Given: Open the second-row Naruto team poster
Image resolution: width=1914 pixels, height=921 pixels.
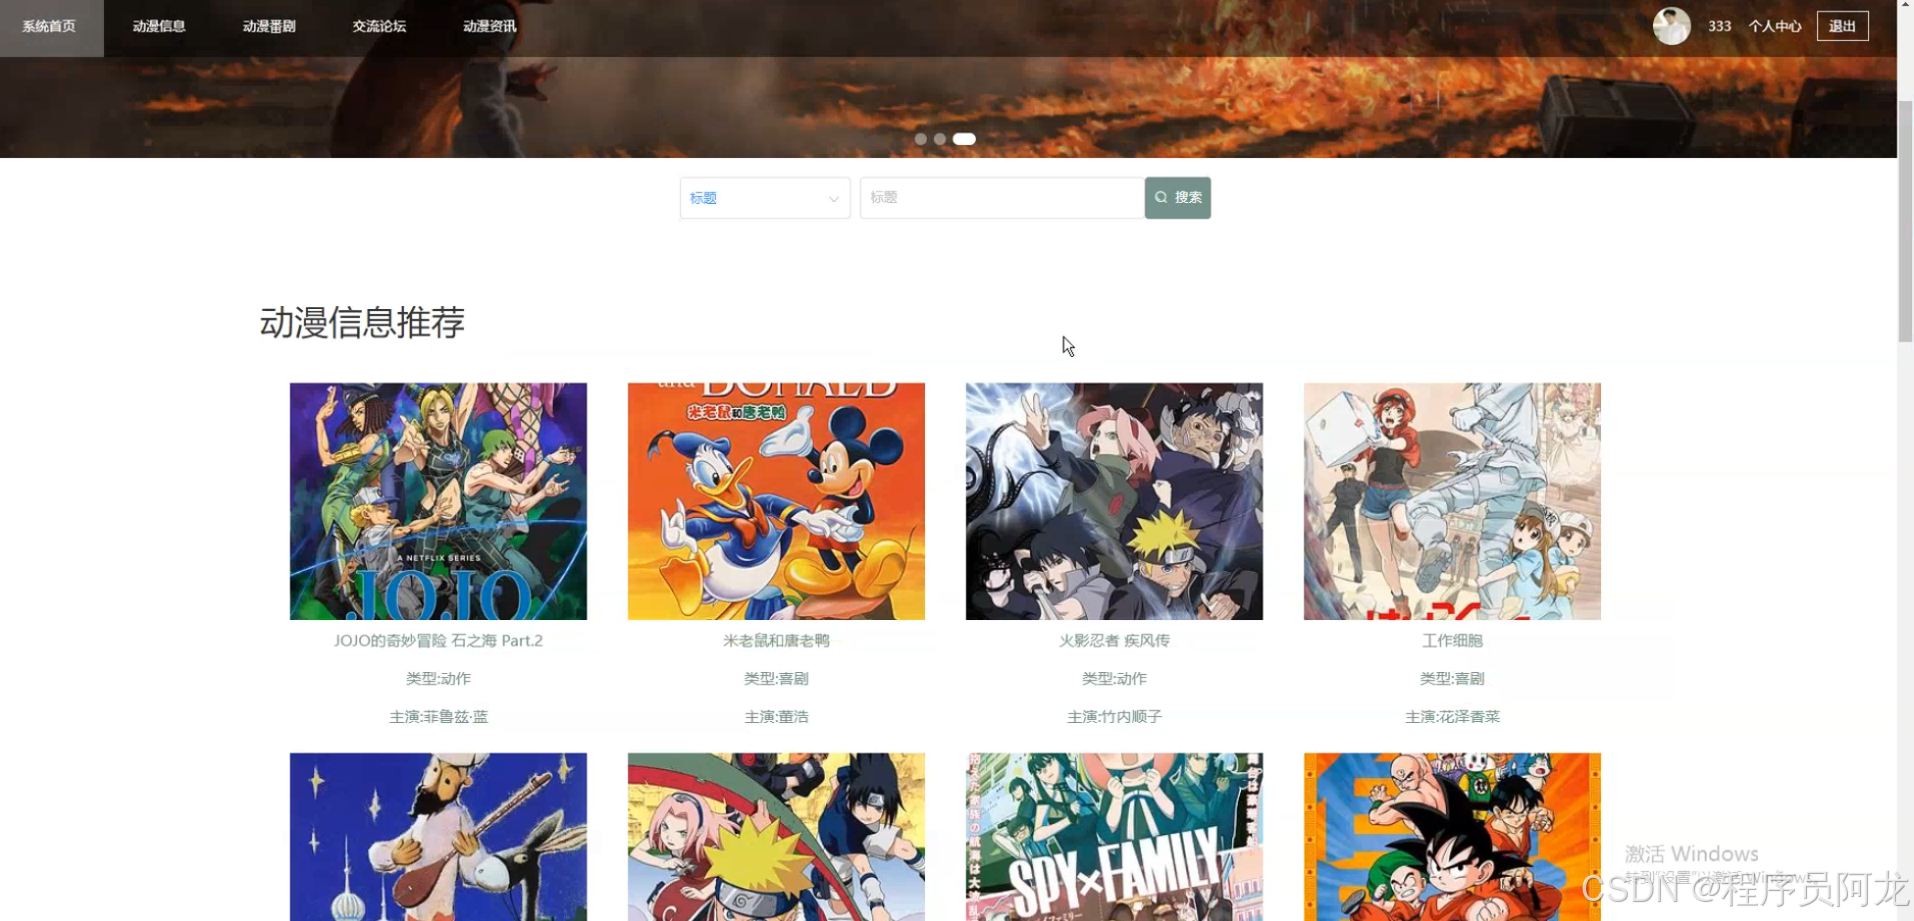Looking at the screenshot, I should [x=776, y=837].
